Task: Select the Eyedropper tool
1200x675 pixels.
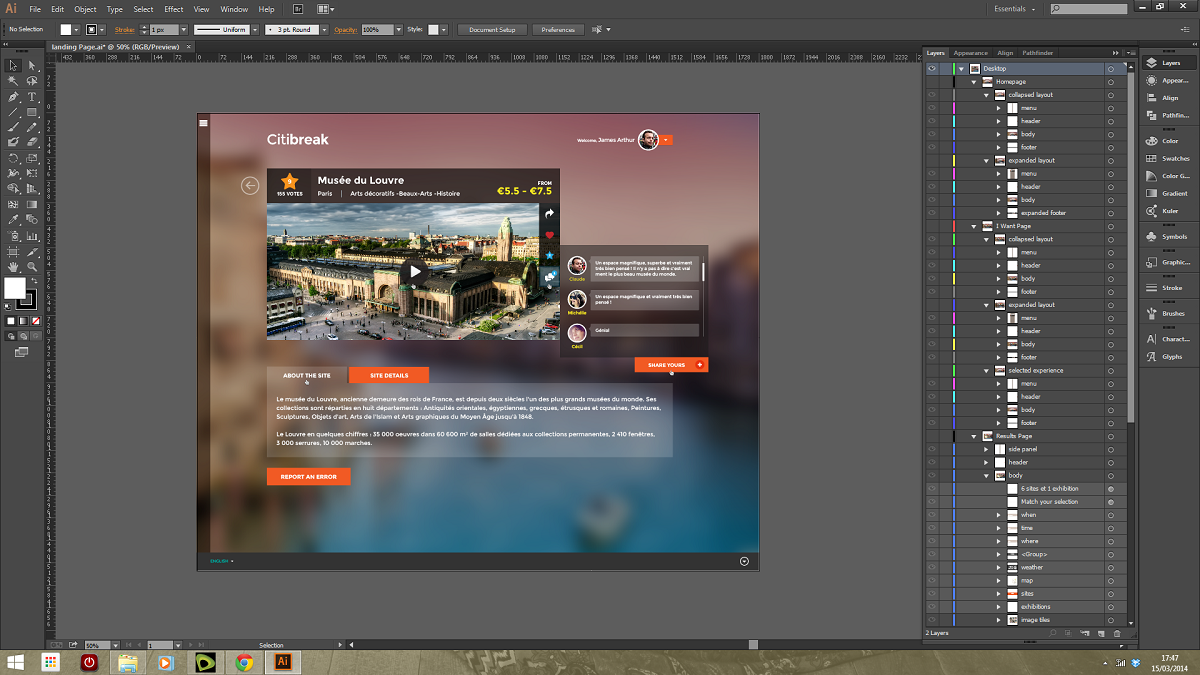Action: (x=14, y=219)
